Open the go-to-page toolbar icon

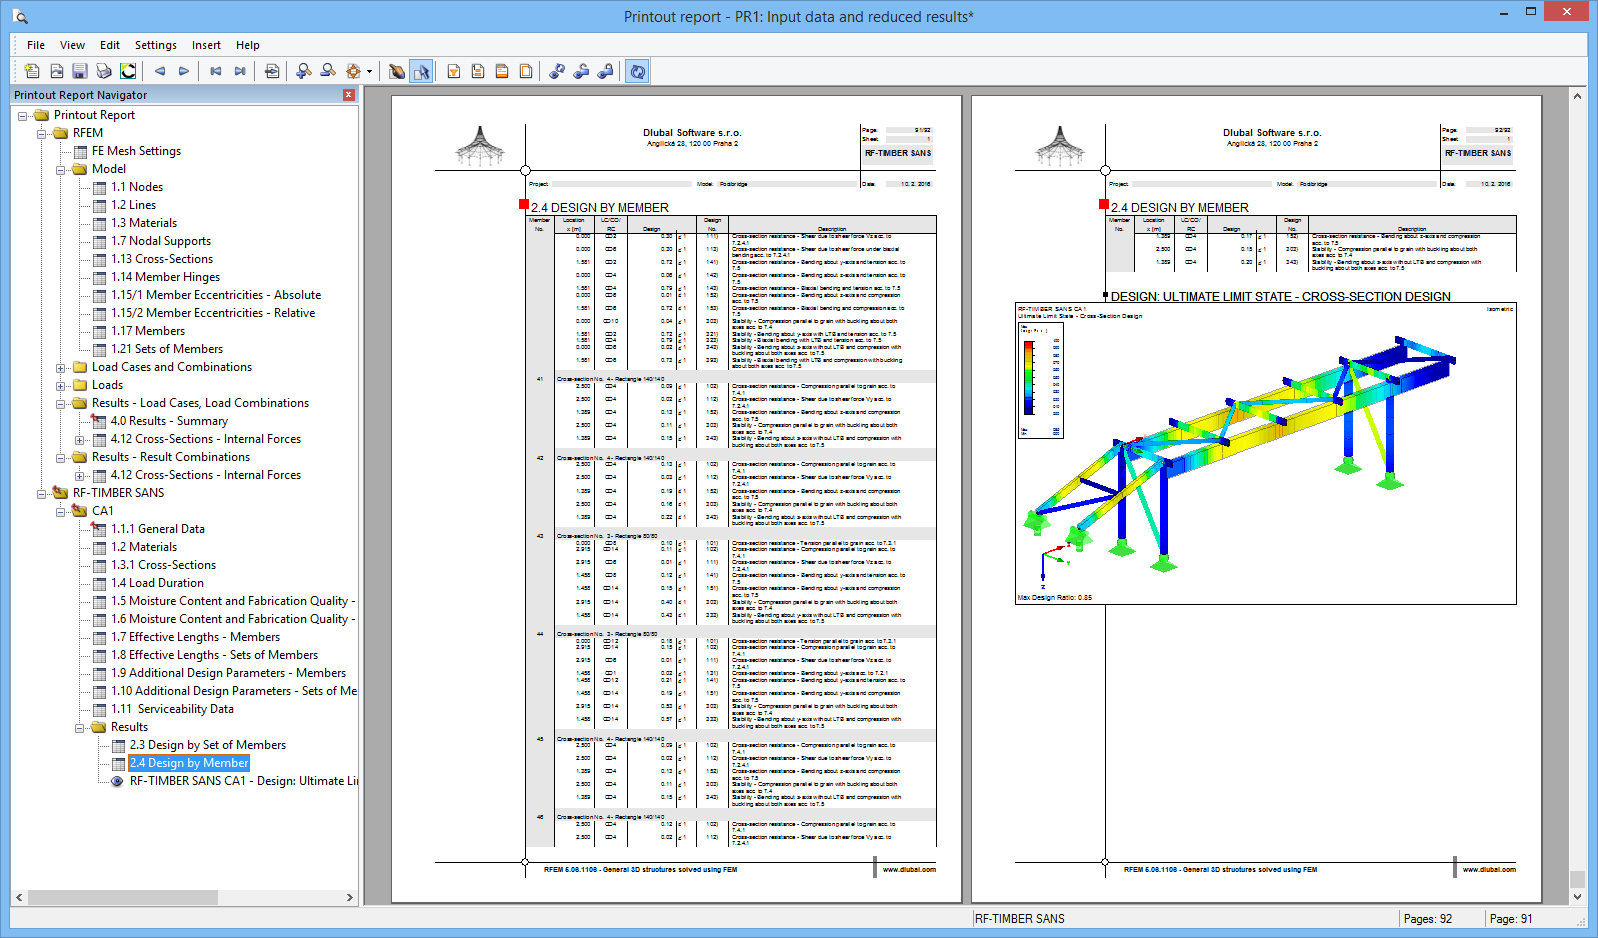(272, 71)
